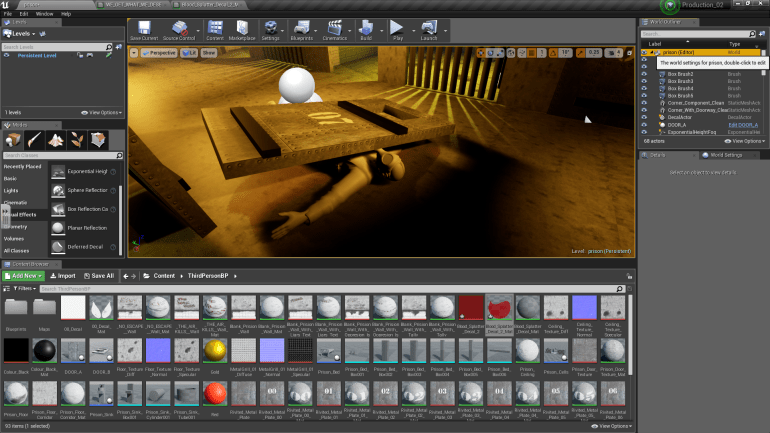Image resolution: width=770 pixels, height=433 pixels.
Task: Select the Landscape mode icon
Action: click(x=55, y=140)
